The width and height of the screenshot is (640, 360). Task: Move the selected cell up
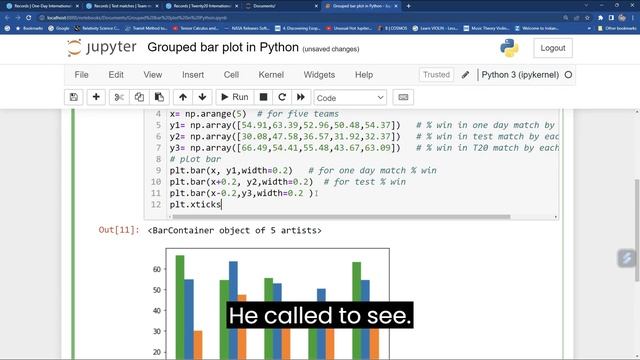(183, 97)
